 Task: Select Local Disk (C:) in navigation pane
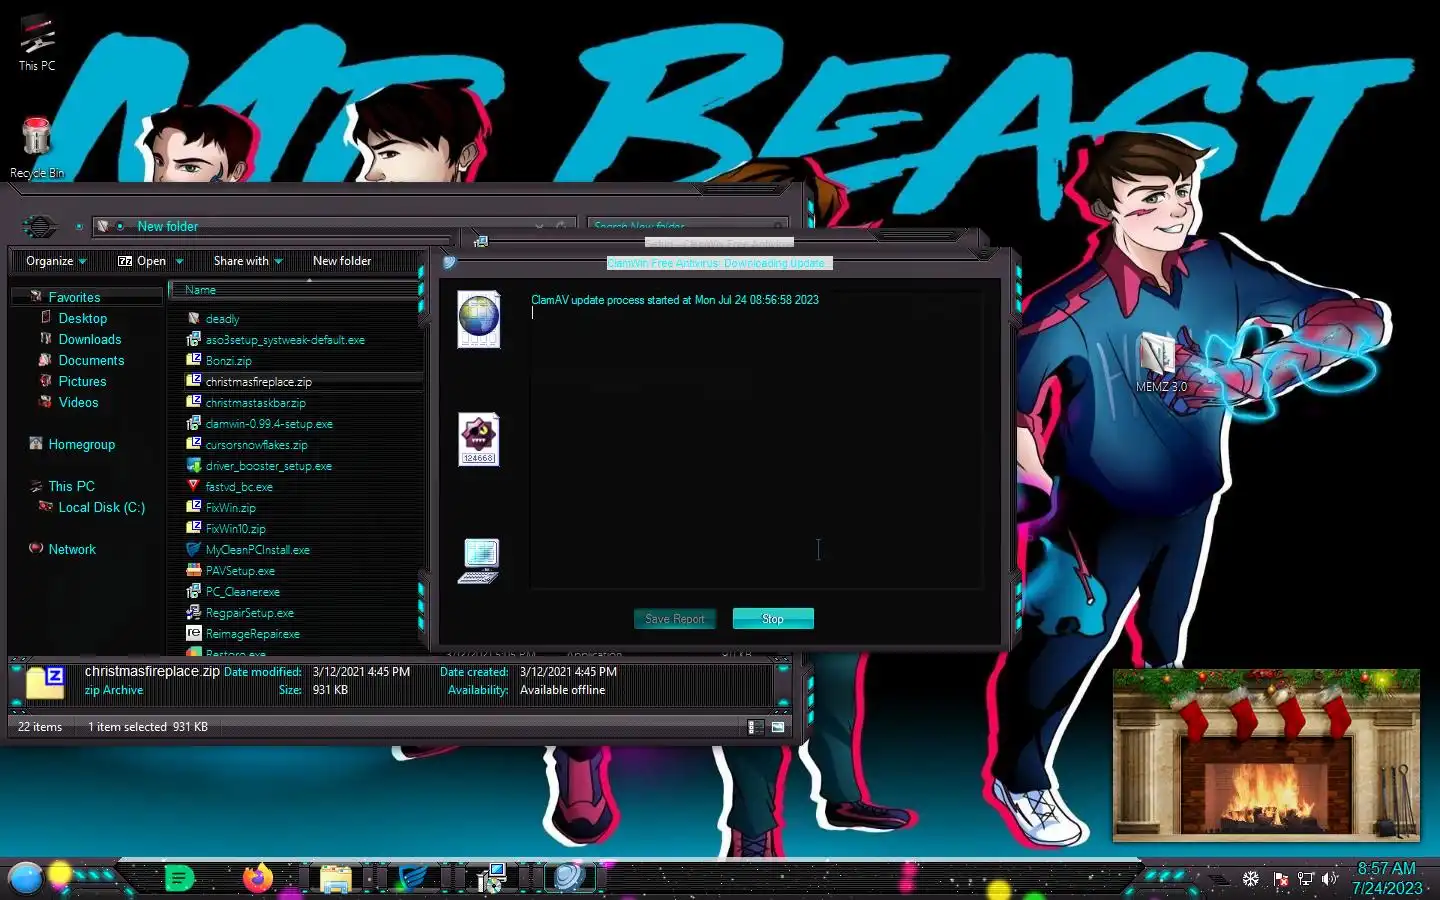[x=102, y=507]
